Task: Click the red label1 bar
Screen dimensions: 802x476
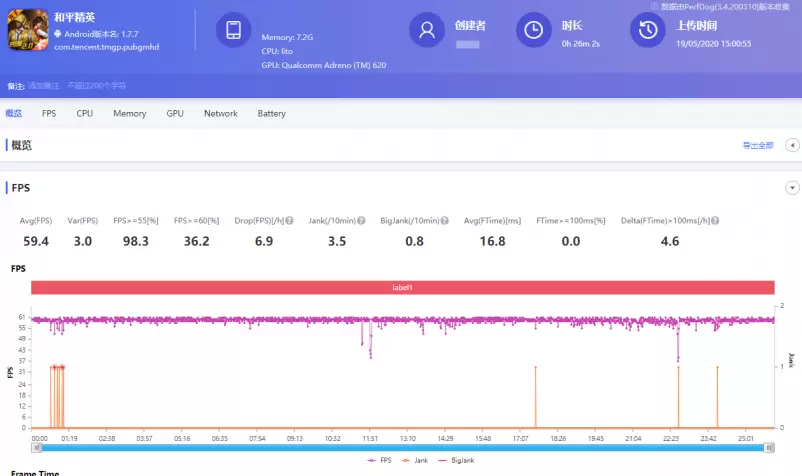Action: point(402,288)
